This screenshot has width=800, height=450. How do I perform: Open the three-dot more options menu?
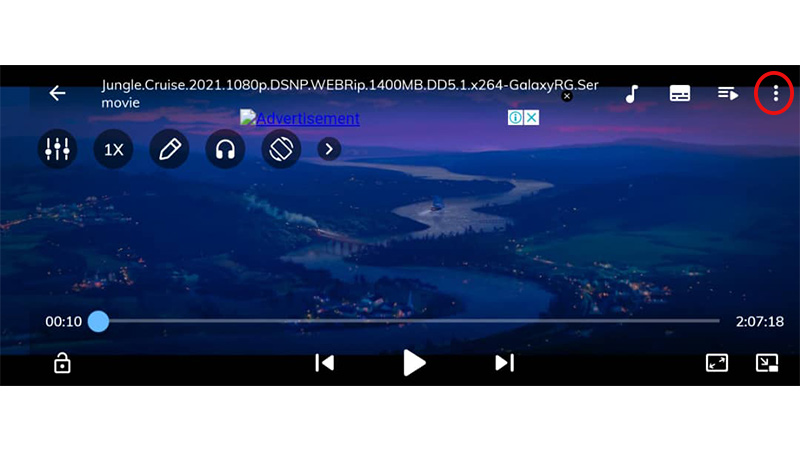click(x=775, y=94)
